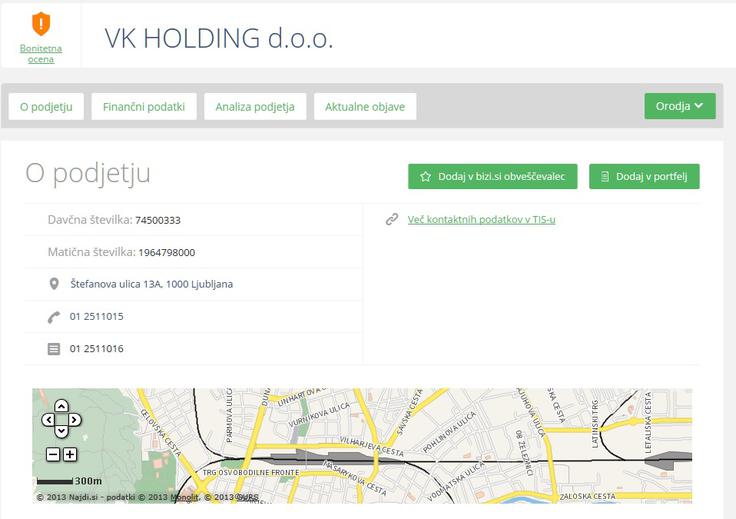Zoom in the map with plus
This screenshot has width=736, height=519.
70,454
